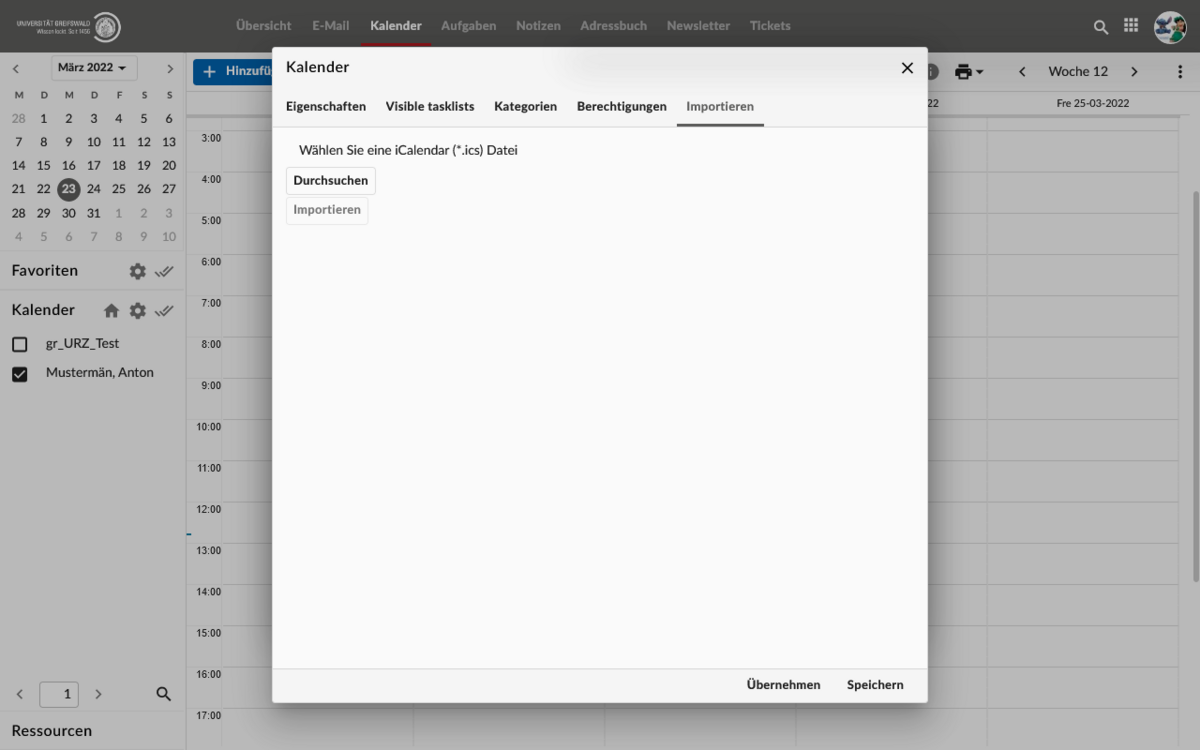Click the sidebar search icon at bottom
Viewport: 1200px width, 750px height.
click(164, 694)
